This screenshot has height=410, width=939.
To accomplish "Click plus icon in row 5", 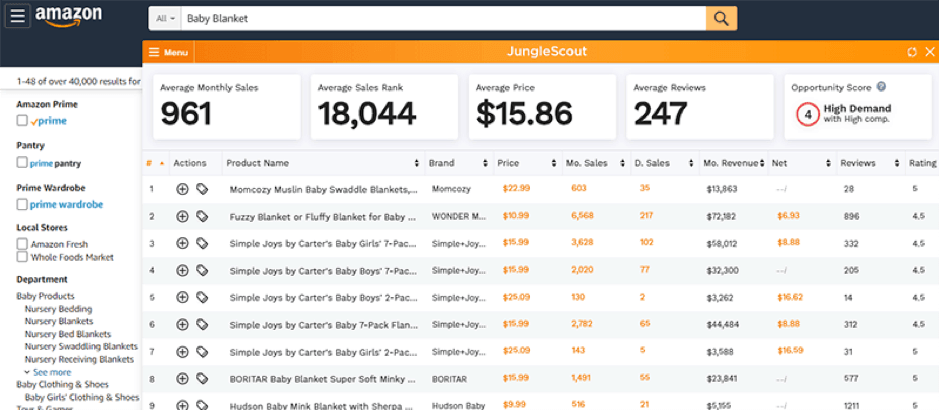I will pos(182,297).
